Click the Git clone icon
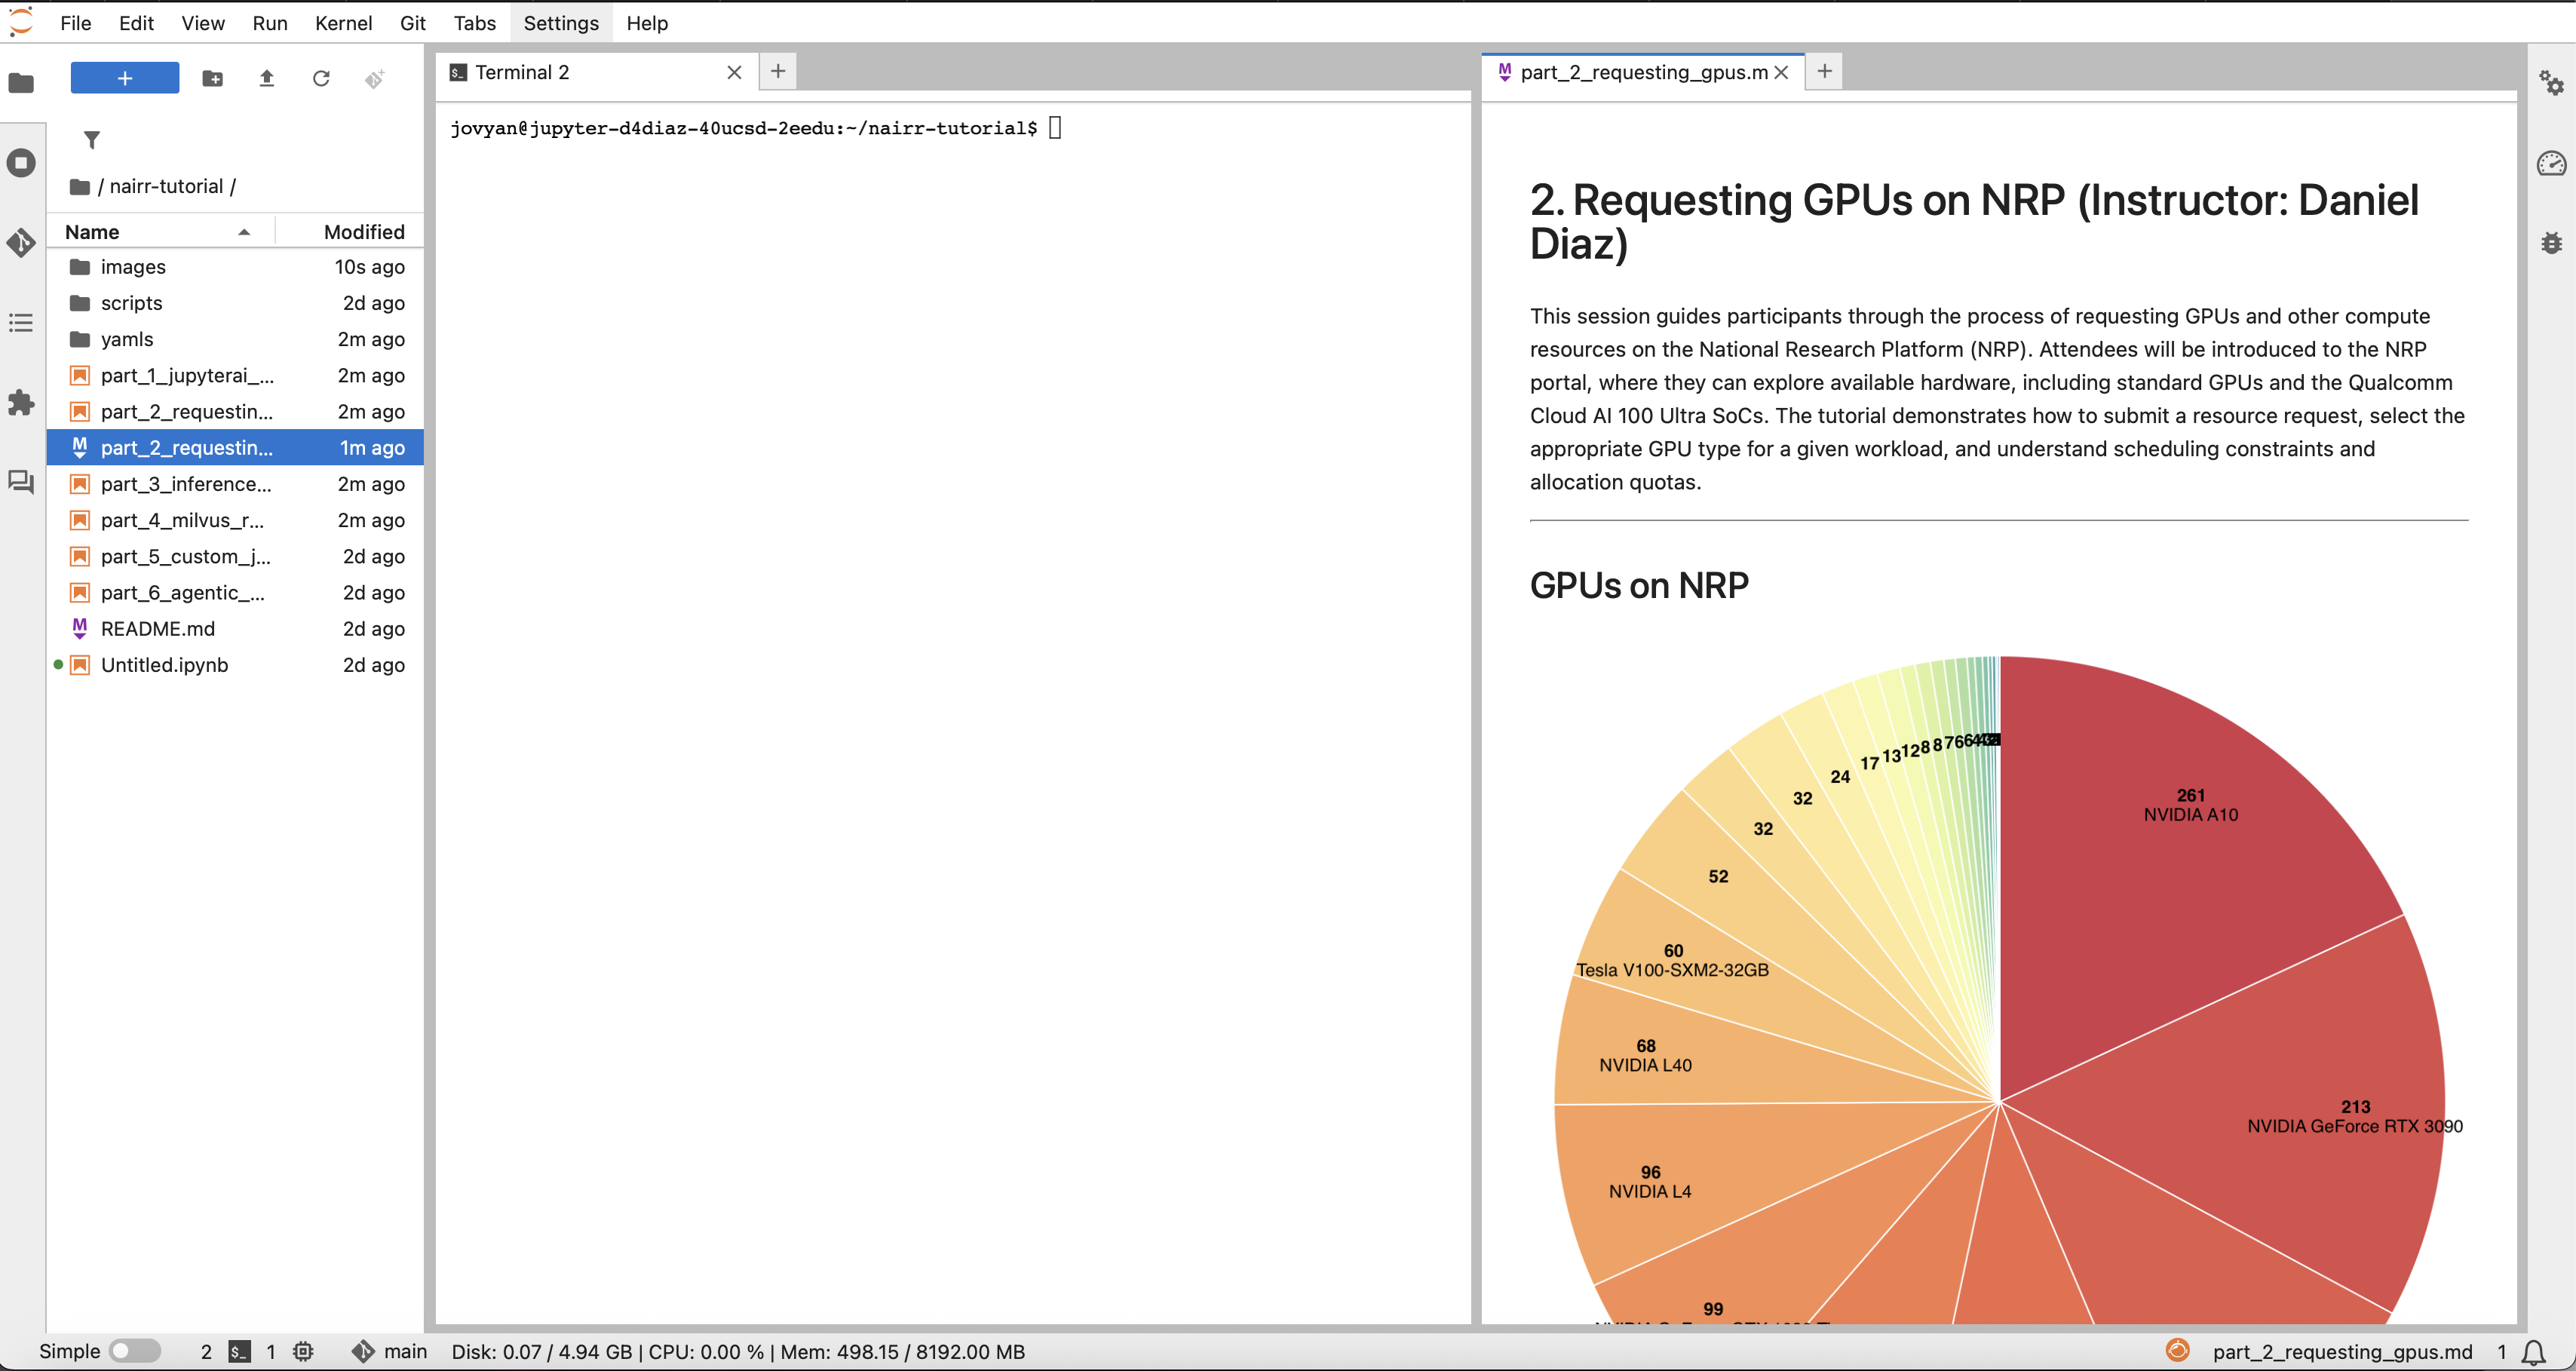 [375, 78]
